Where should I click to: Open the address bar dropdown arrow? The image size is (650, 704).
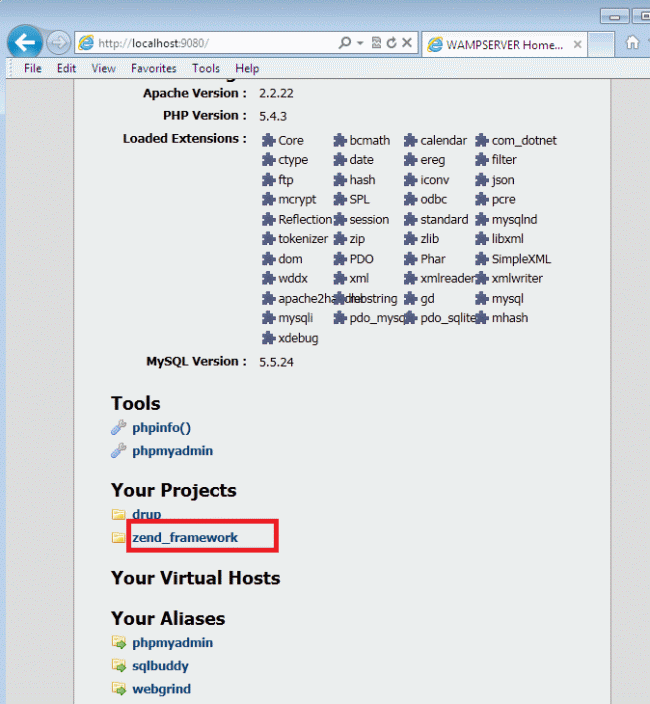click(360, 44)
